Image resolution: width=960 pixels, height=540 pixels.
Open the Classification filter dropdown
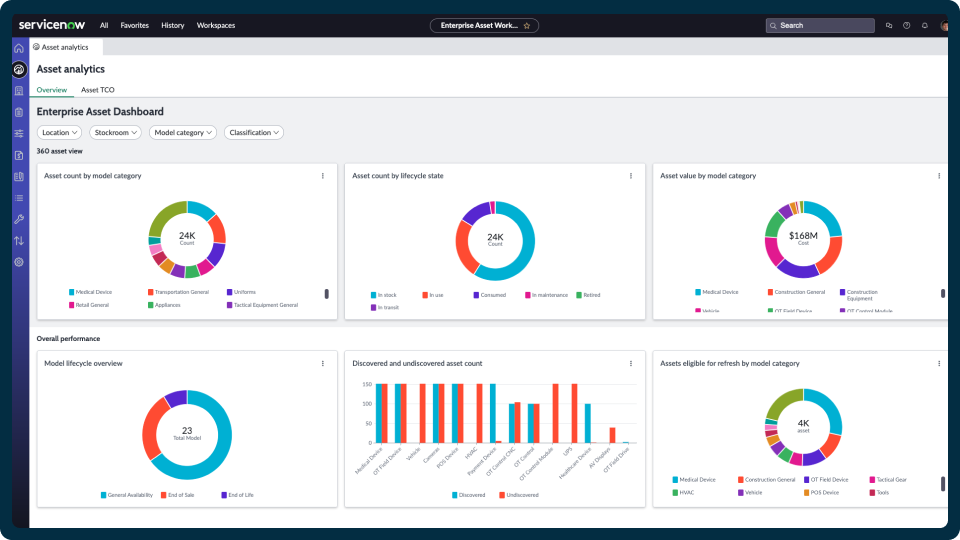tap(253, 132)
